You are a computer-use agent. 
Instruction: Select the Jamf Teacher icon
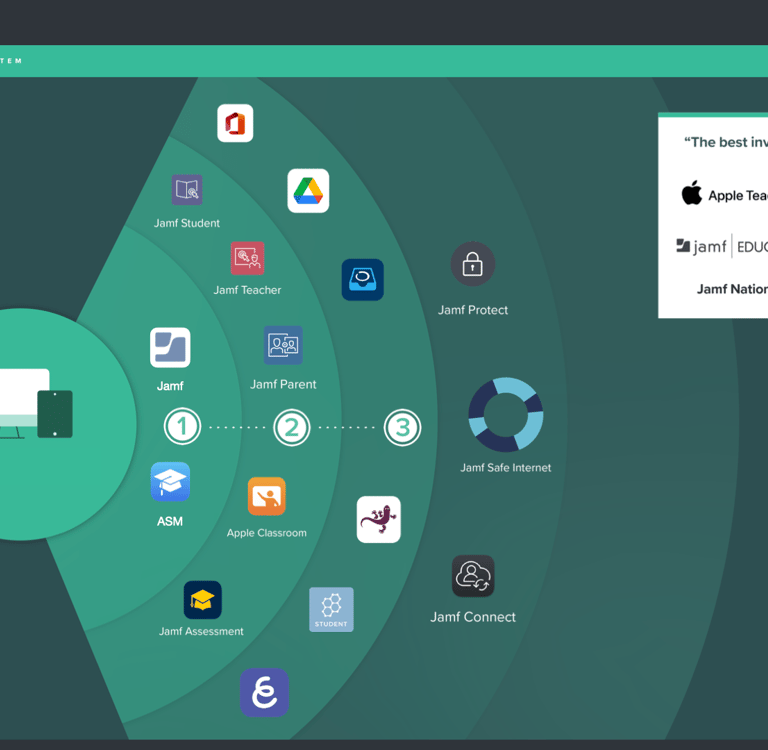click(x=247, y=258)
